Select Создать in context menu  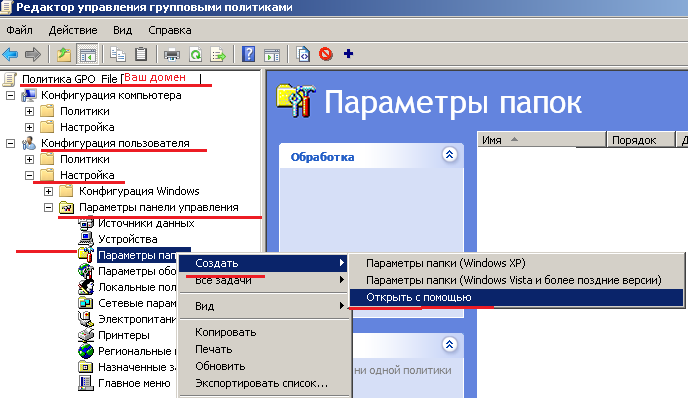click(x=263, y=263)
